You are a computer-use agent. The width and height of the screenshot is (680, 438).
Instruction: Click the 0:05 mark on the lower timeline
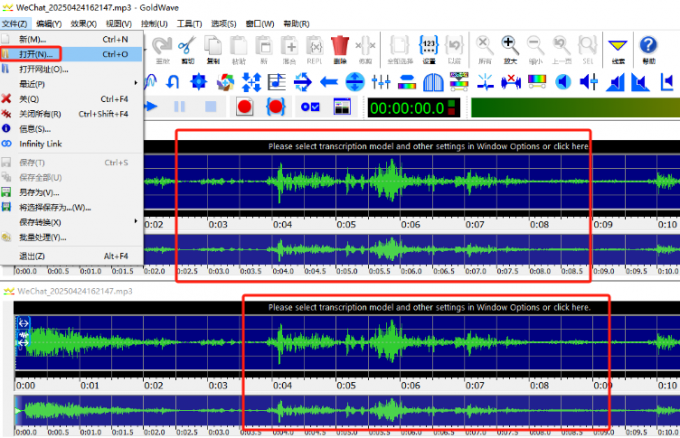click(x=346, y=385)
